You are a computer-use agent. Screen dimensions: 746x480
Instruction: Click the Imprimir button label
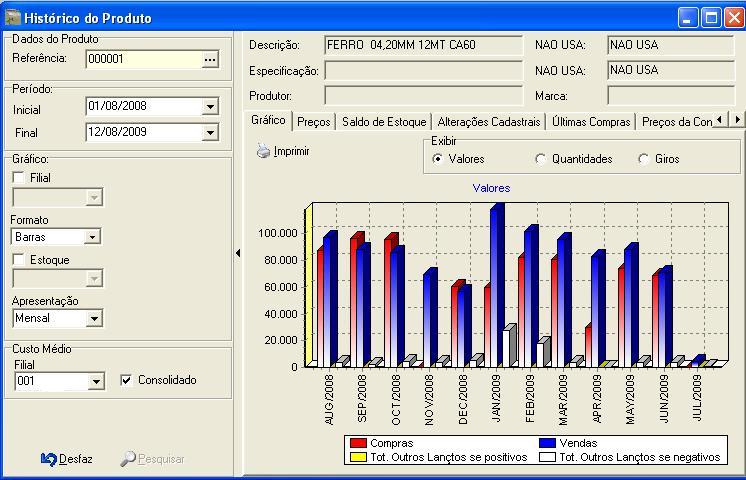pyautogui.click(x=292, y=151)
